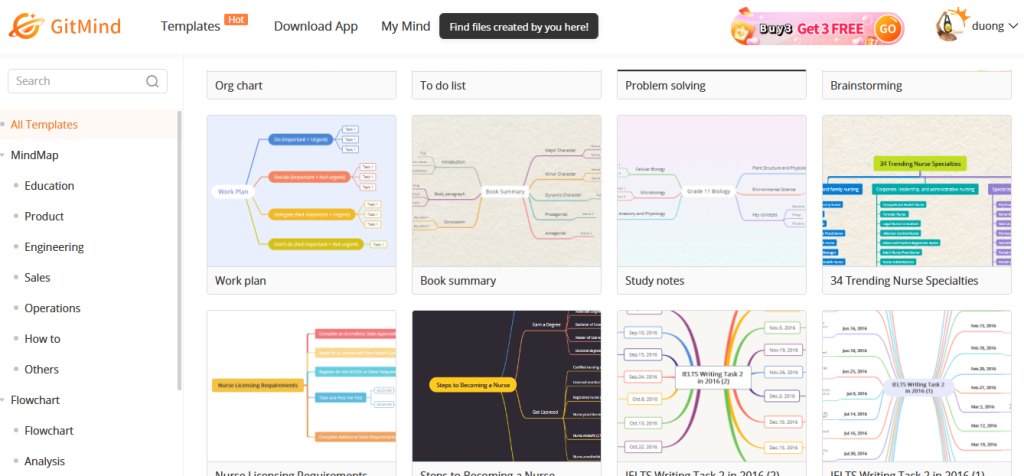Click the GO button on promo banner

click(x=887, y=29)
